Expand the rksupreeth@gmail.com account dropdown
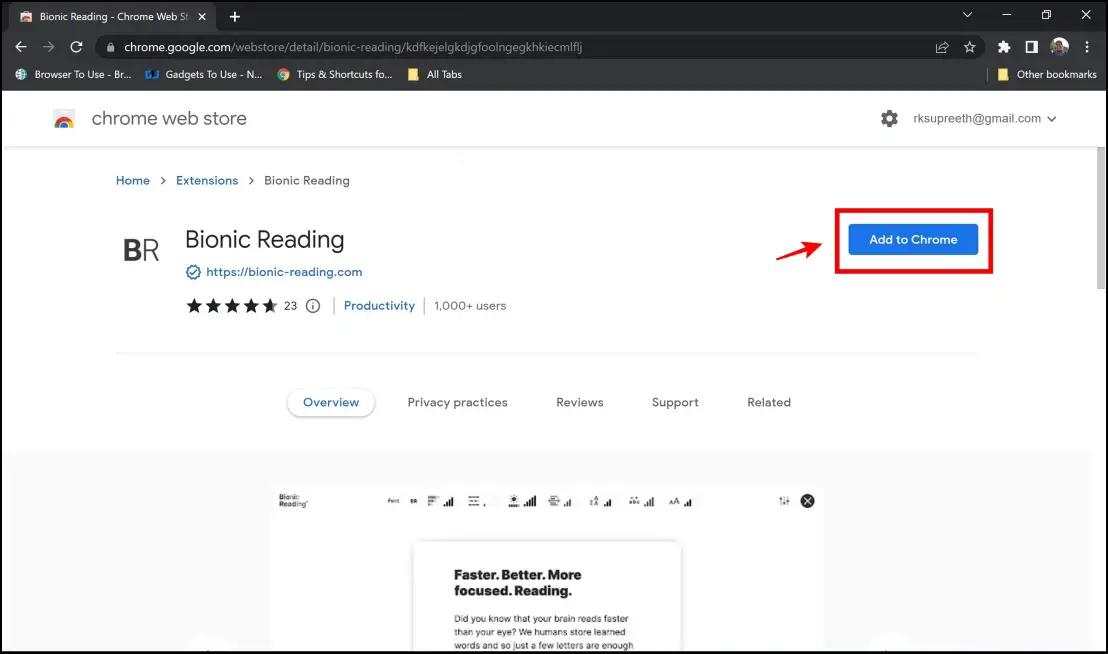This screenshot has width=1108, height=654. pyautogui.click(x=984, y=119)
